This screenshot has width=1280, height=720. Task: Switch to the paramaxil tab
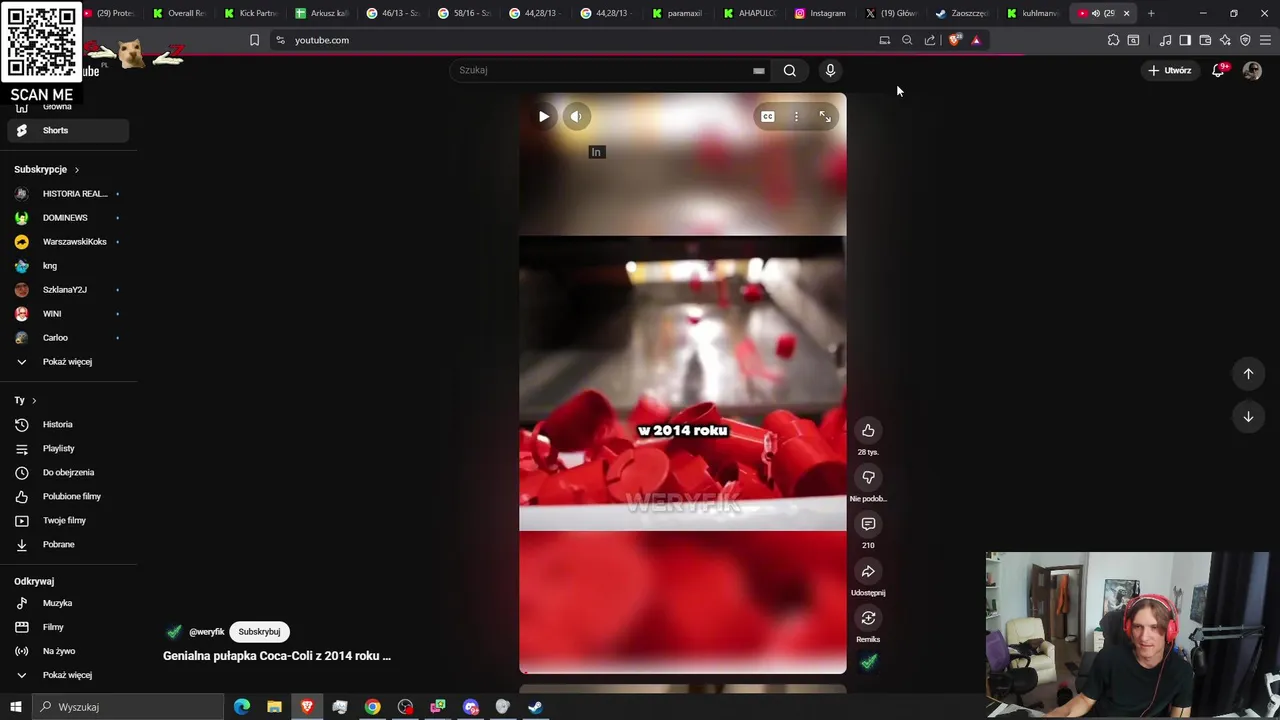(677, 13)
